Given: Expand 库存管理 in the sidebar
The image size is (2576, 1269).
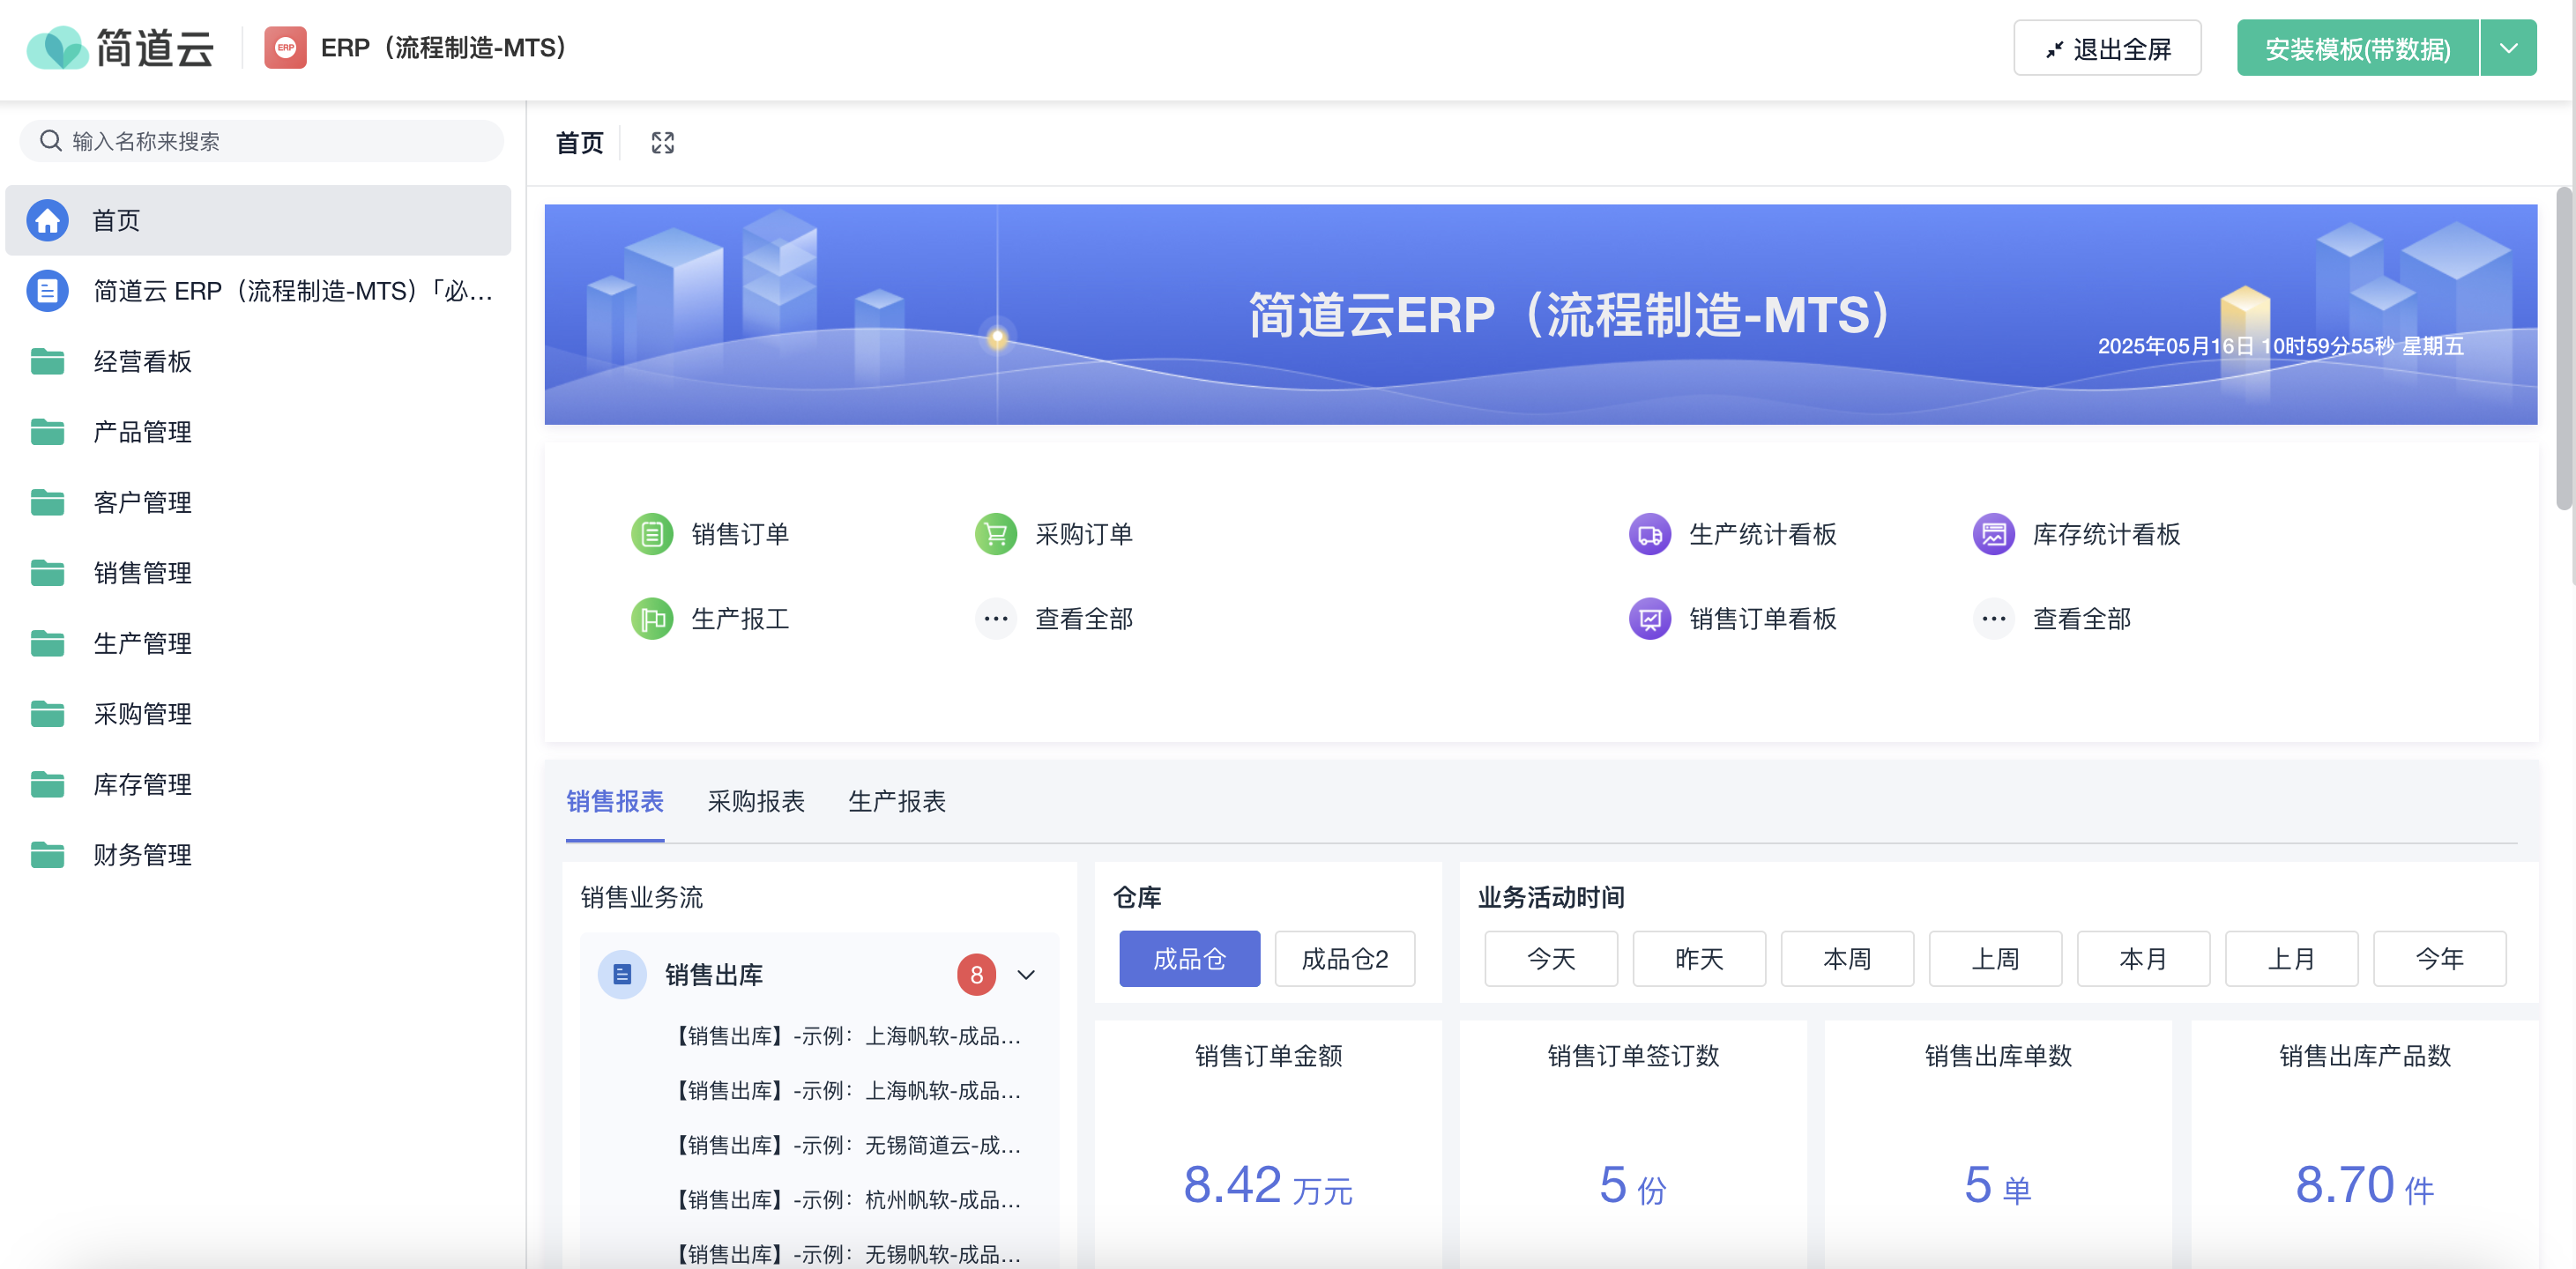Looking at the screenshot, I should (258, 784).
